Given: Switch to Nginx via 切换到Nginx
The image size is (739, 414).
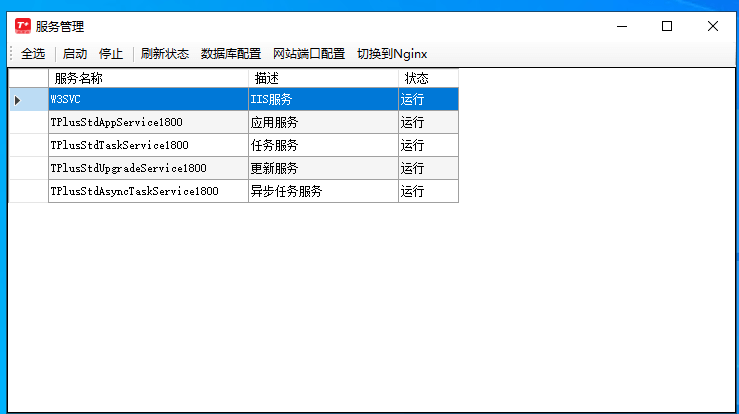Looking at the screenshot, I should point(392,54).
